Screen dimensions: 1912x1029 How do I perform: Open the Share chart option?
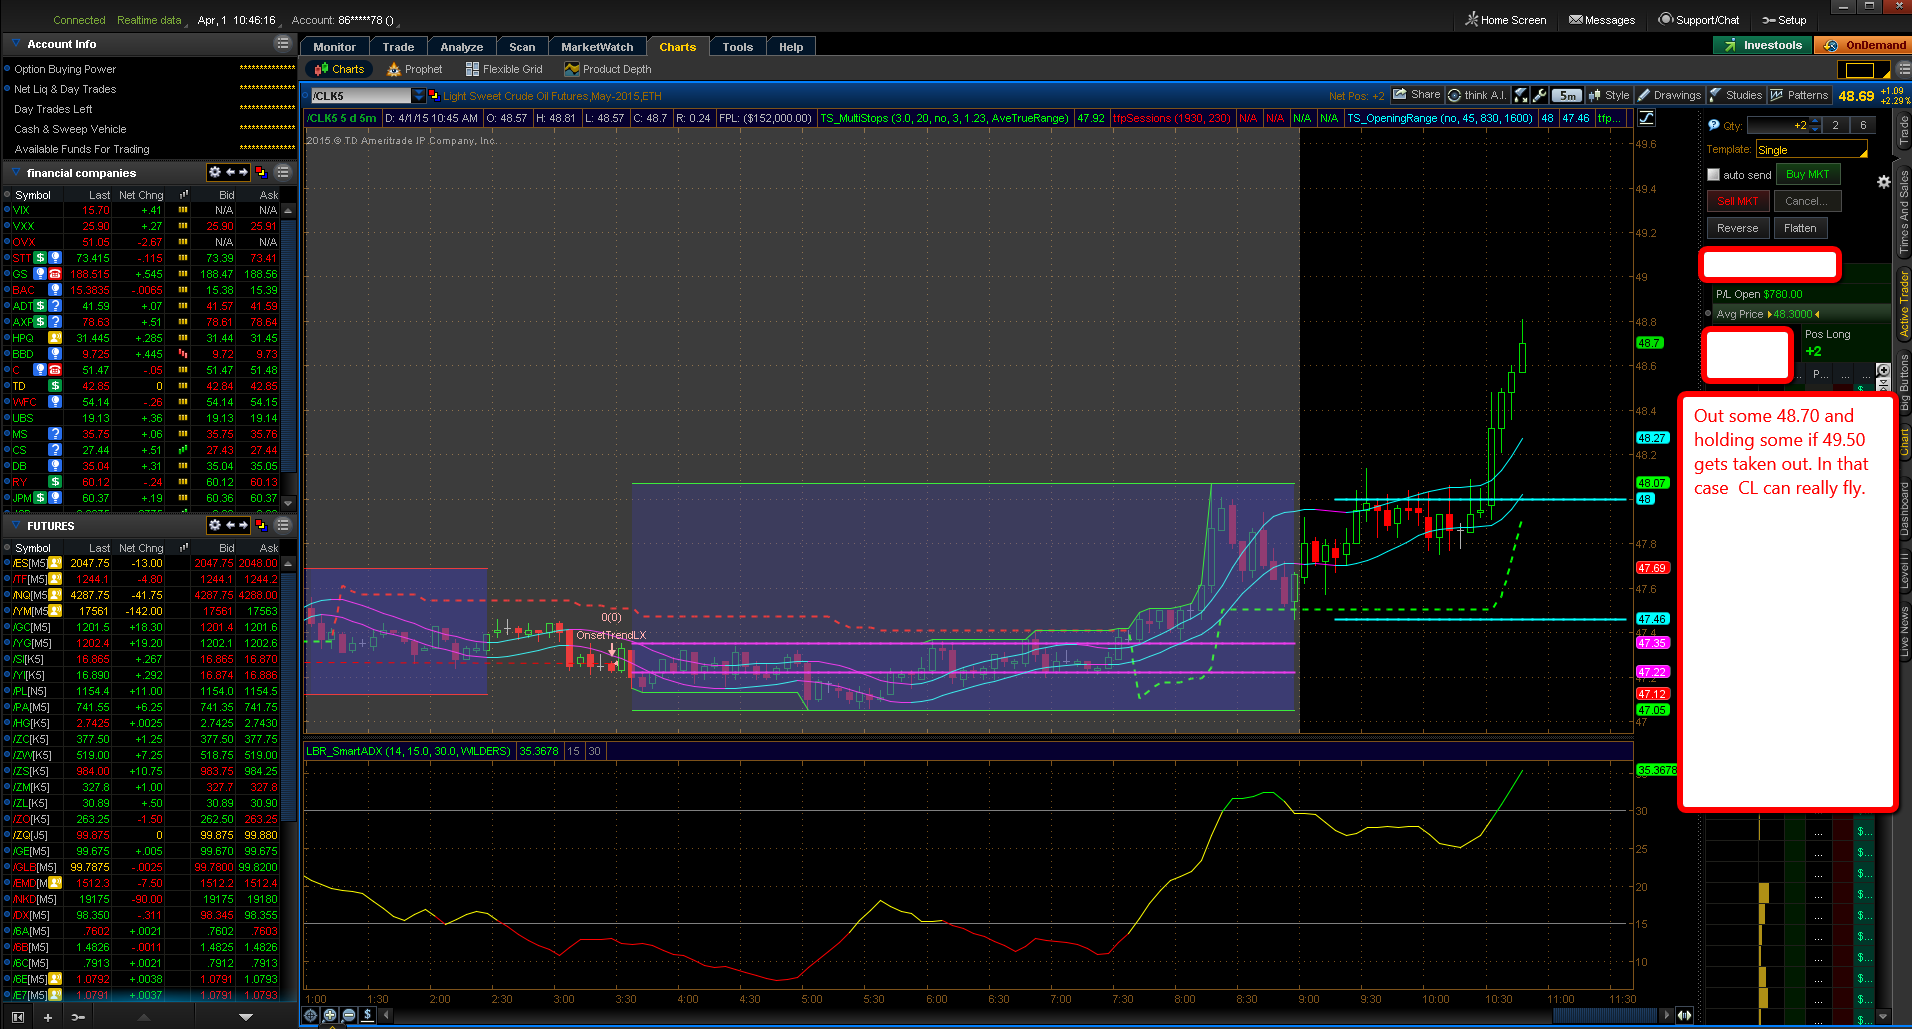1417,95
